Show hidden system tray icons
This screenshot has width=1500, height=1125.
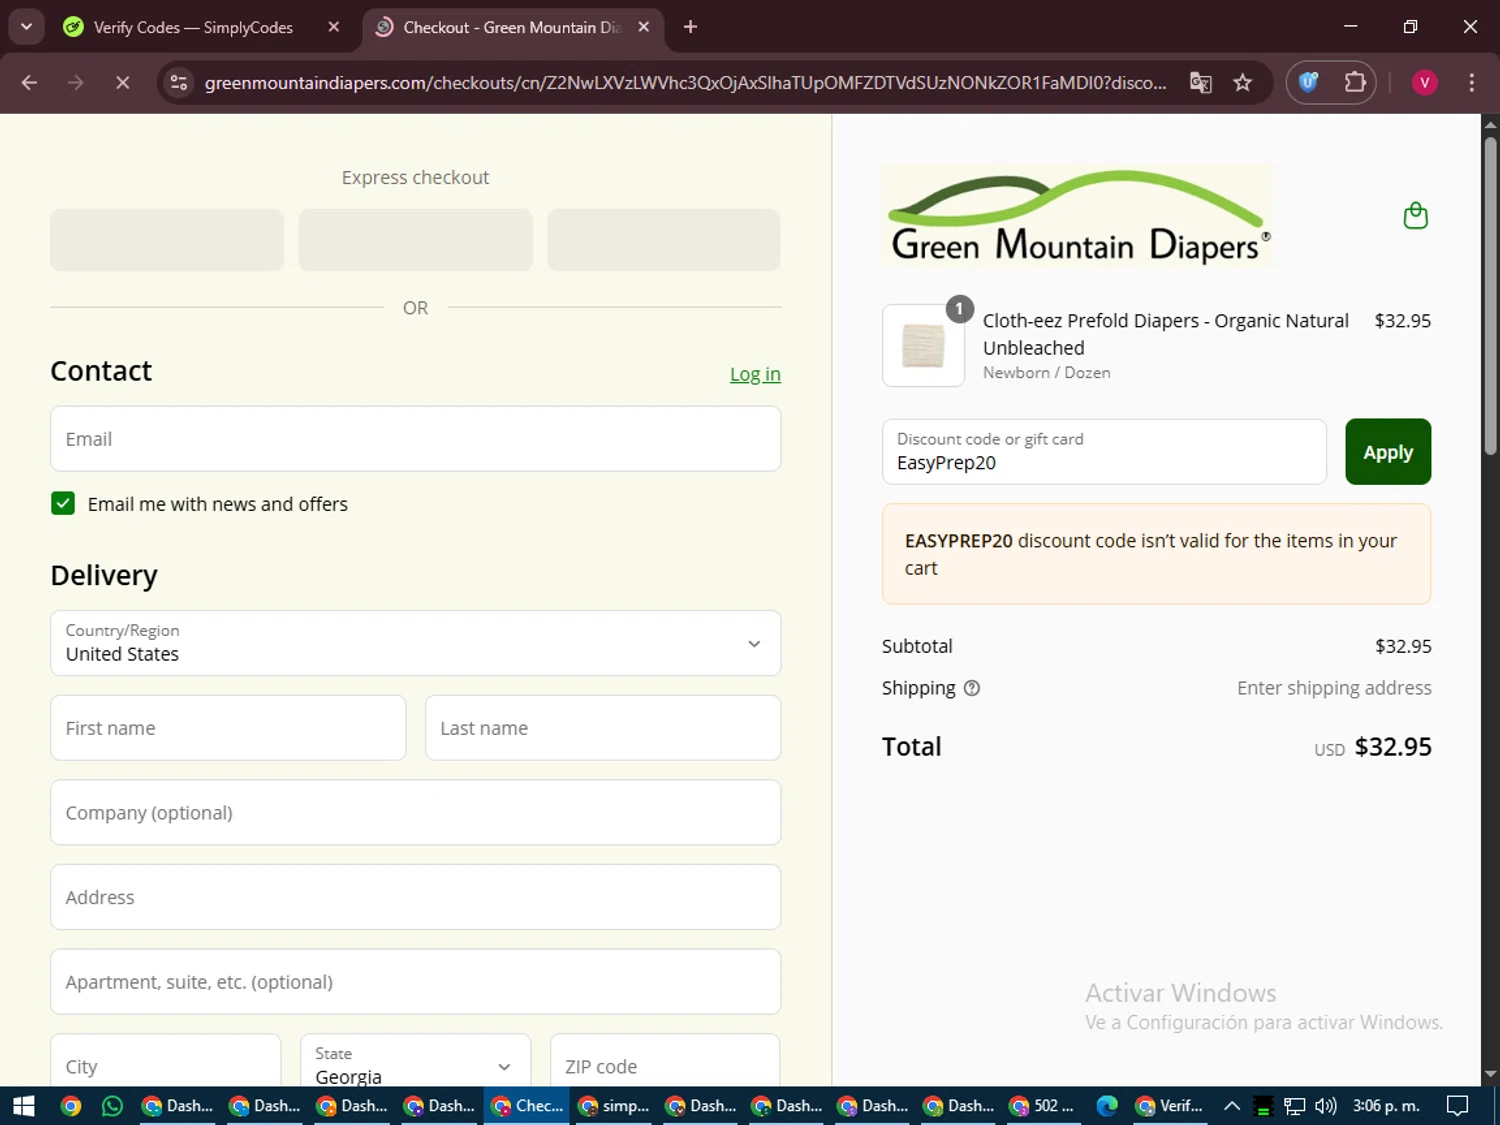coord(1232,1106)
